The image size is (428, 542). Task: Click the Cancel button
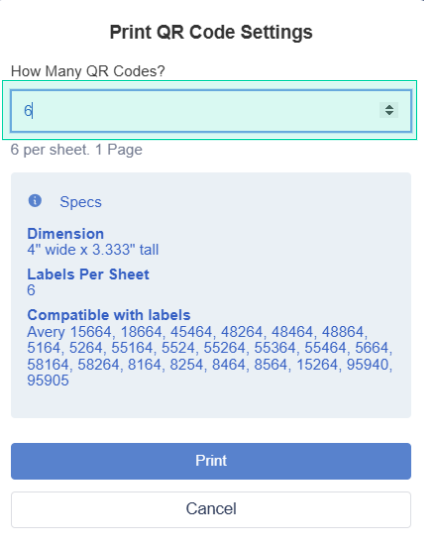pos(211,509)
